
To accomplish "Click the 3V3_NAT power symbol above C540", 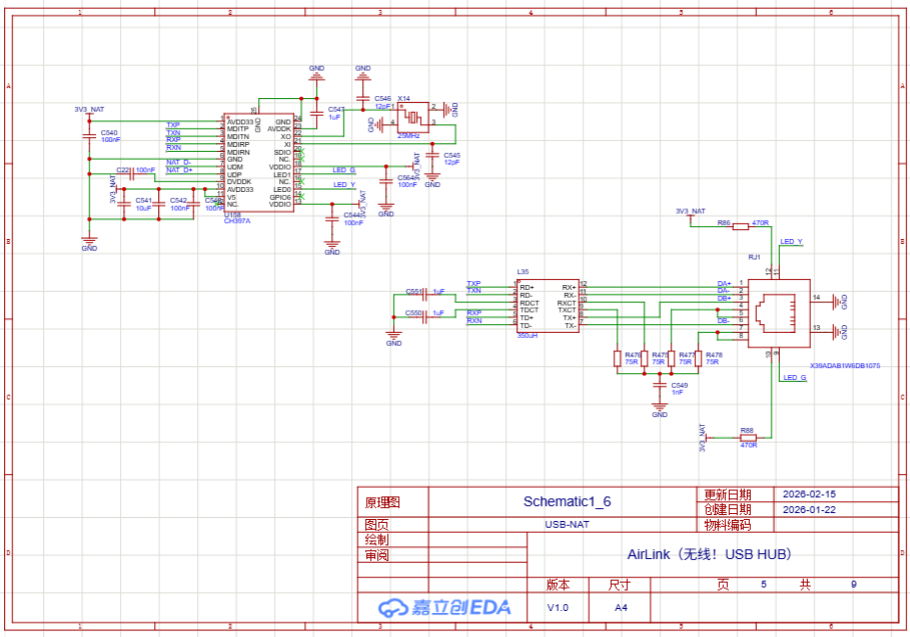I will [89, 112].
